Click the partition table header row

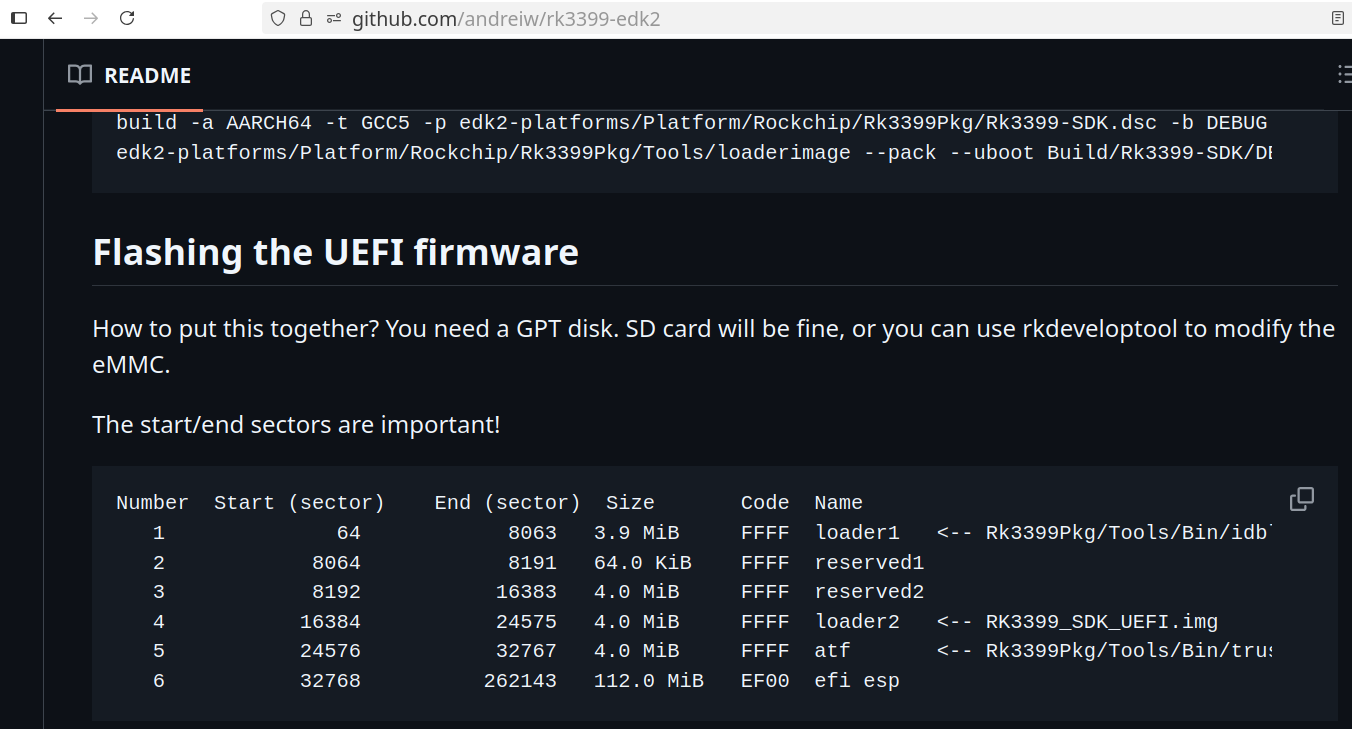[489, 503]
